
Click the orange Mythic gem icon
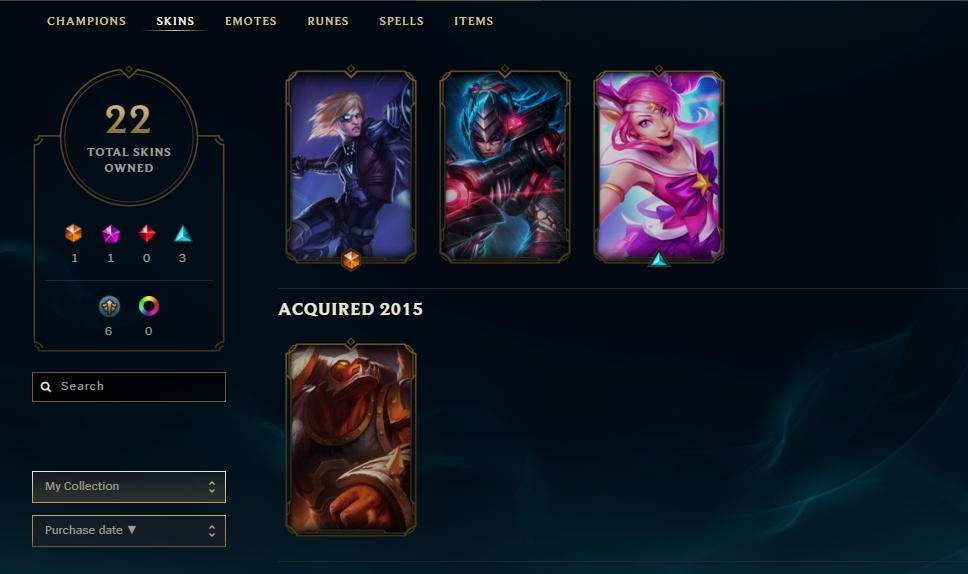click(x=73, y=233)
